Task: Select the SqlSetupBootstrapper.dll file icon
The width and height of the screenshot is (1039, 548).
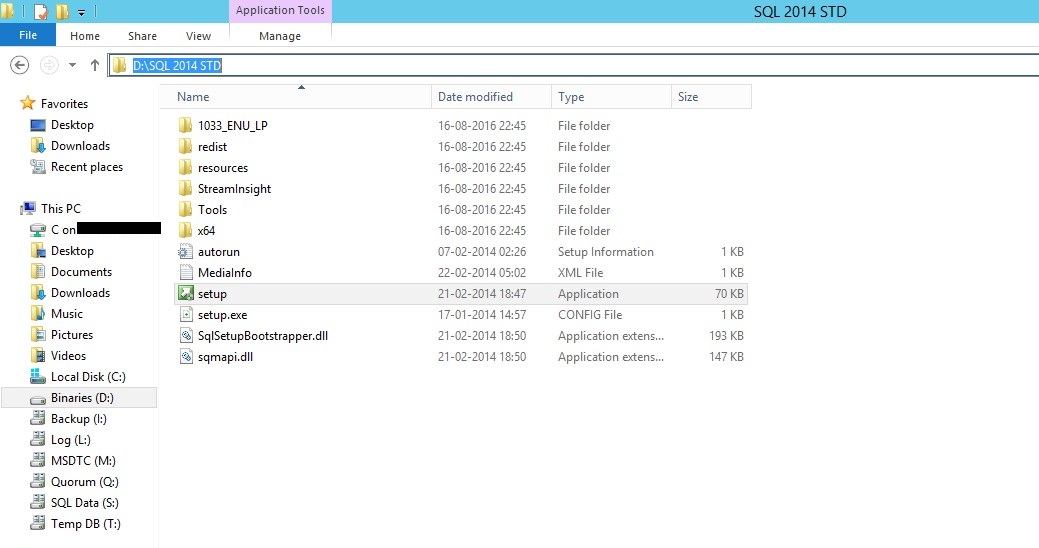Action: point(186,336)
